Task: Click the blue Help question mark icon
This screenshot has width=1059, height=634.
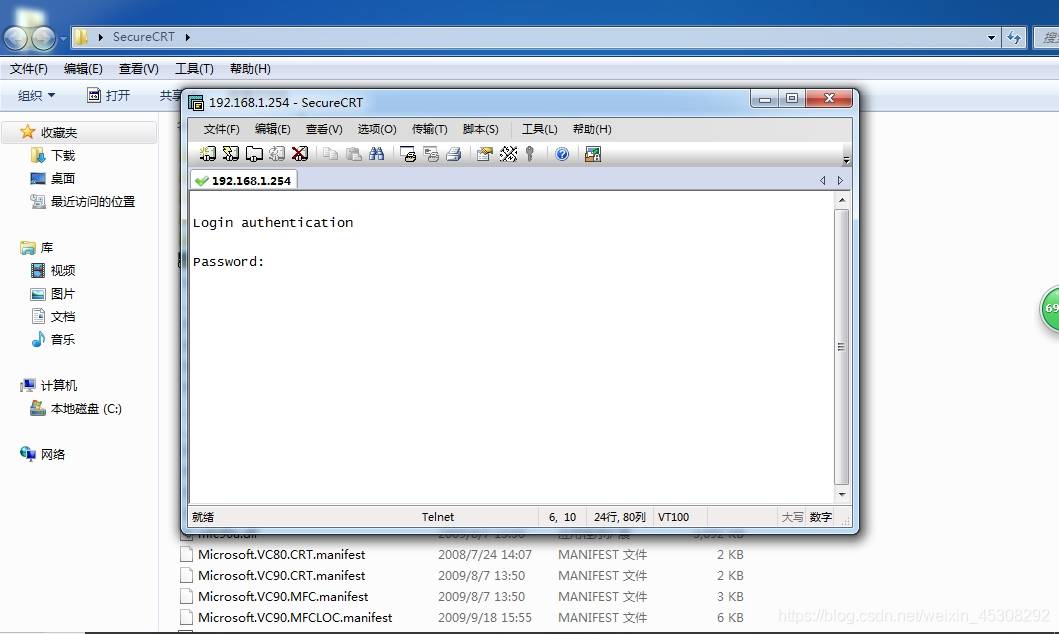Action: 562,154
